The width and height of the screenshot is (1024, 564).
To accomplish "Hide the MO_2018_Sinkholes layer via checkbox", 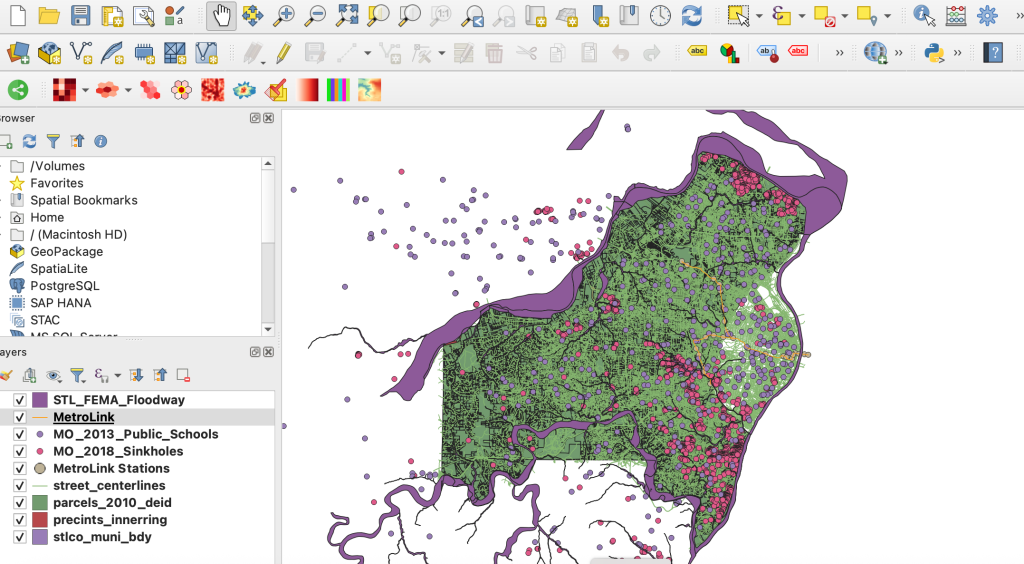I will click(x=19, y=452).
